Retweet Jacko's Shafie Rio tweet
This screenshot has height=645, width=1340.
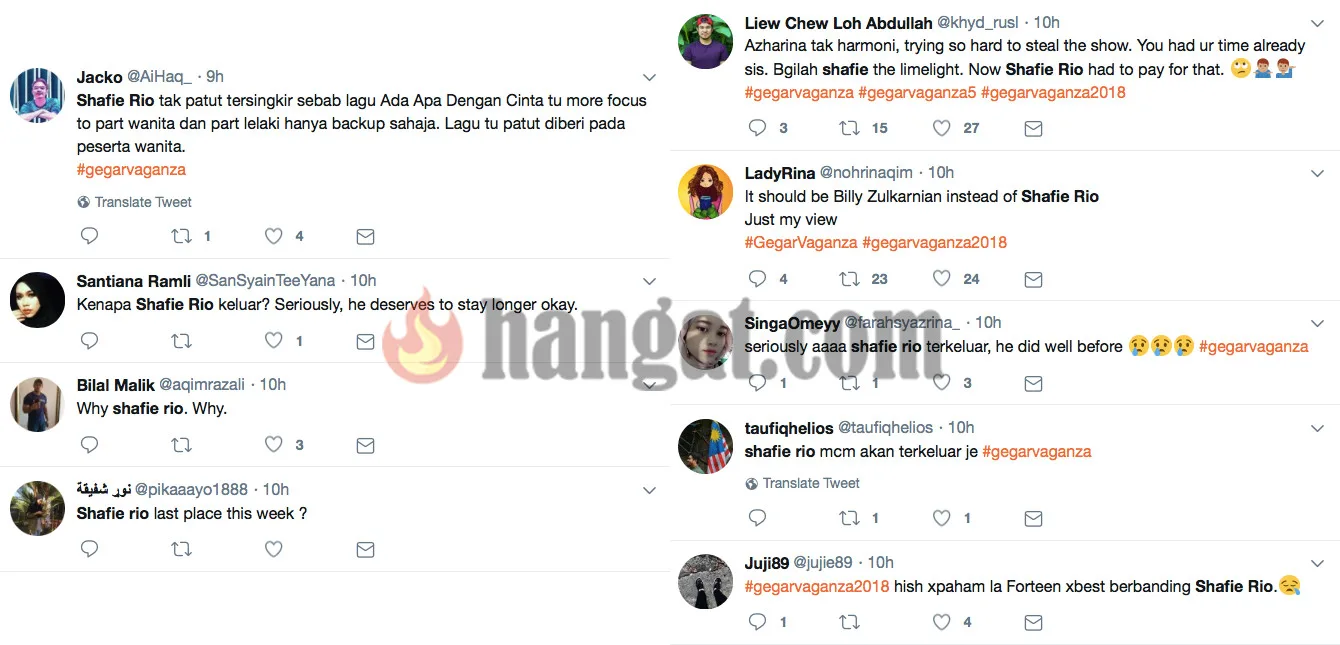(x=181, y=237)
